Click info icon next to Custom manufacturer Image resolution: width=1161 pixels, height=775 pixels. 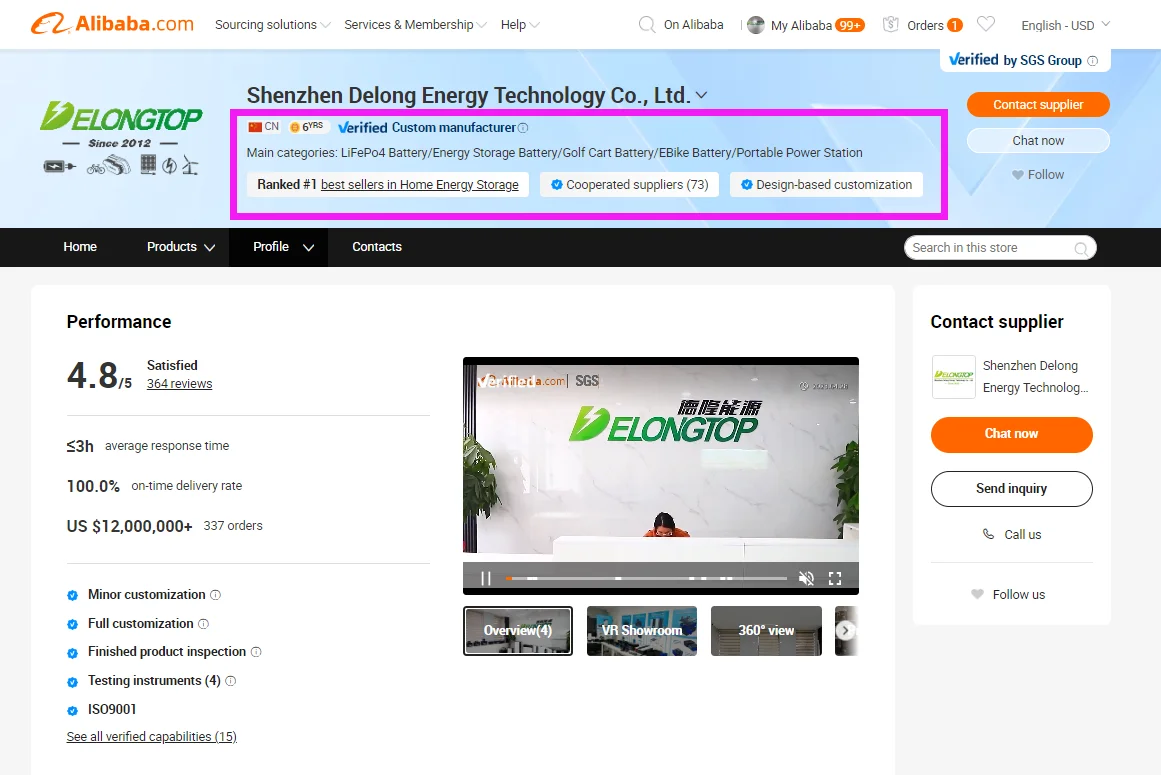[523, 128]
